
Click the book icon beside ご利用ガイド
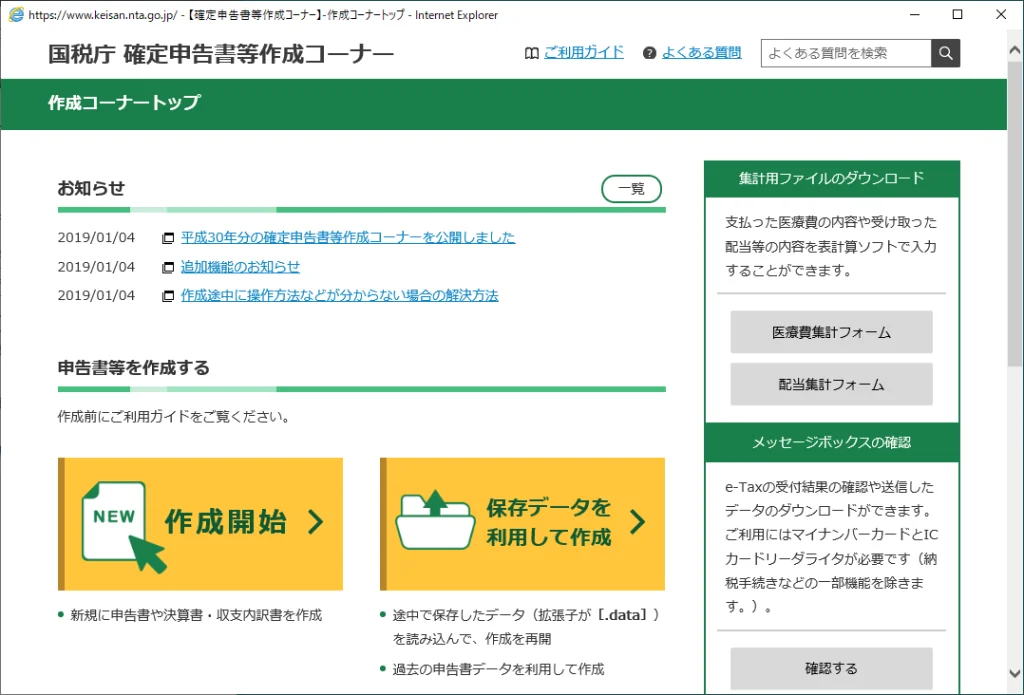[531, 52]
